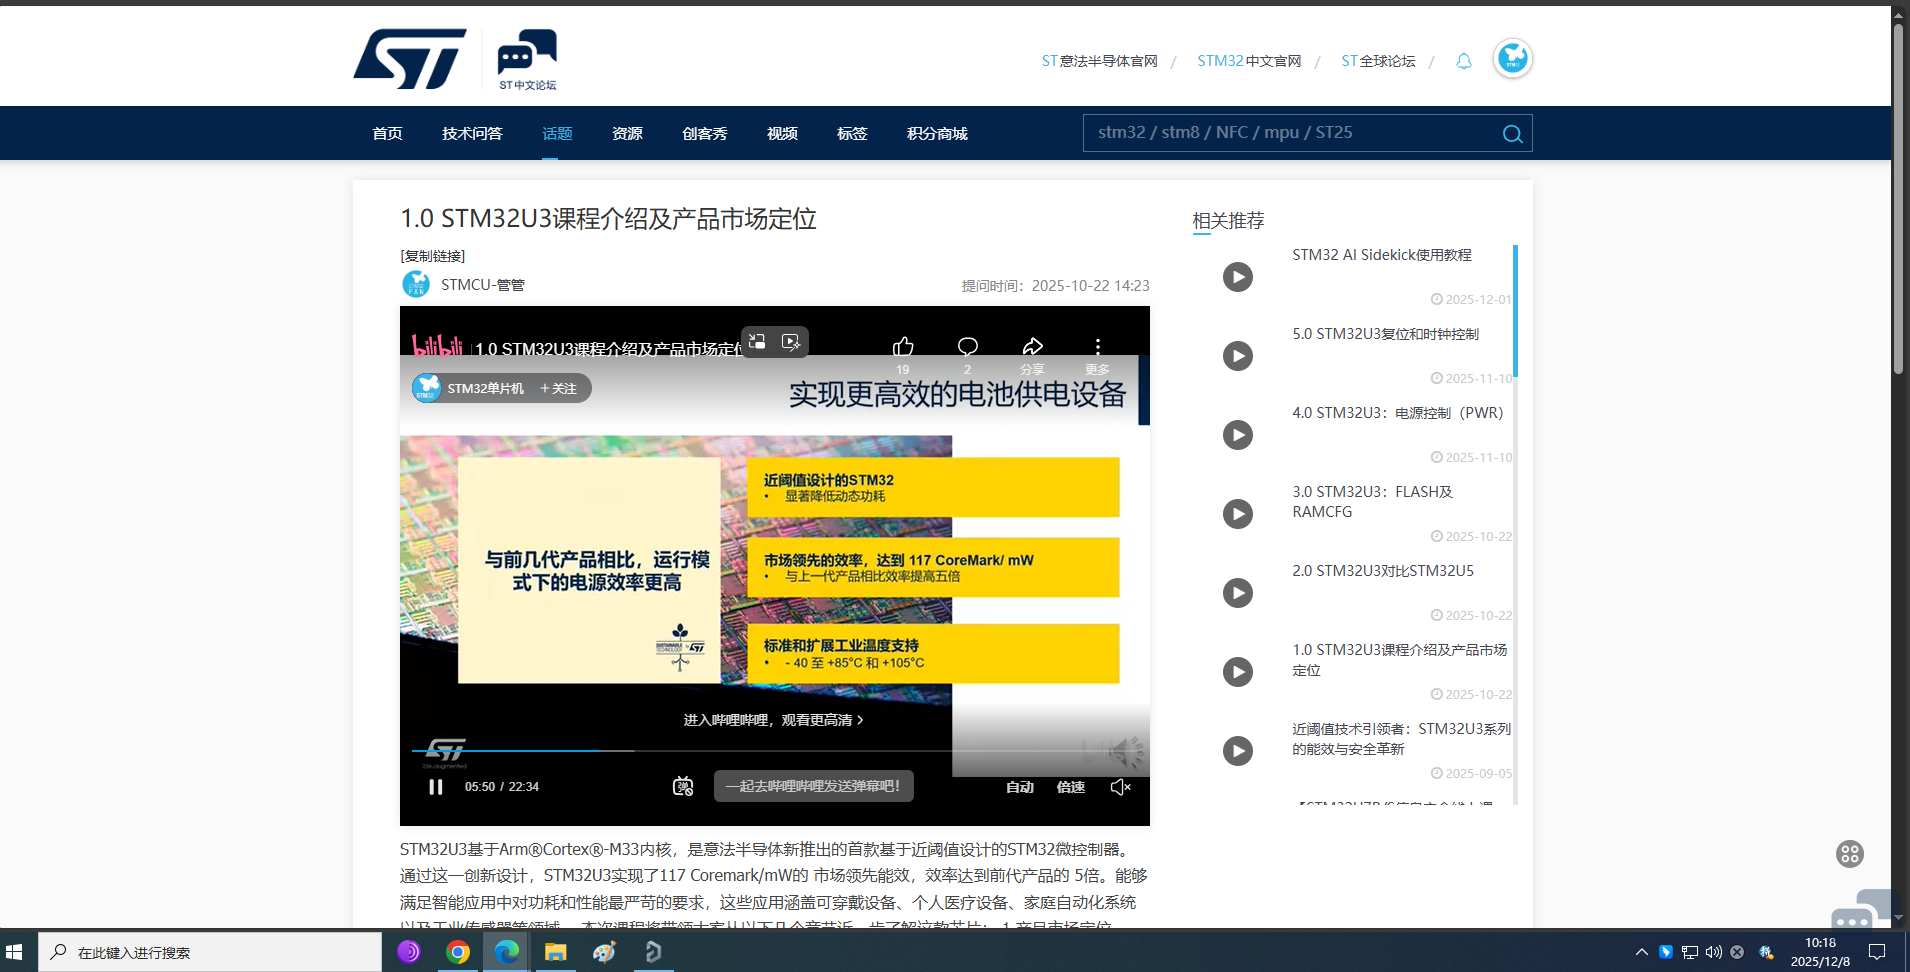Image resolution: width=1910 pixels, height=972 pixels.
Task: Open the 资源 nav tab
Action: click(x=627, y=133)
